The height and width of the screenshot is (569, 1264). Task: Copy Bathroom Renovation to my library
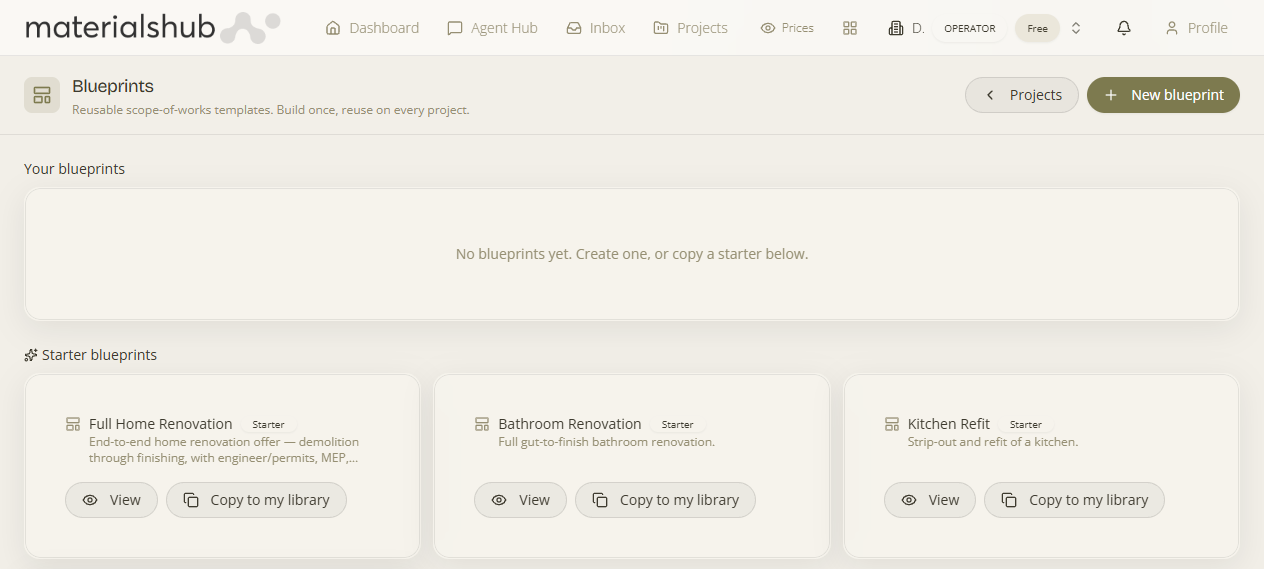point(665,500)
